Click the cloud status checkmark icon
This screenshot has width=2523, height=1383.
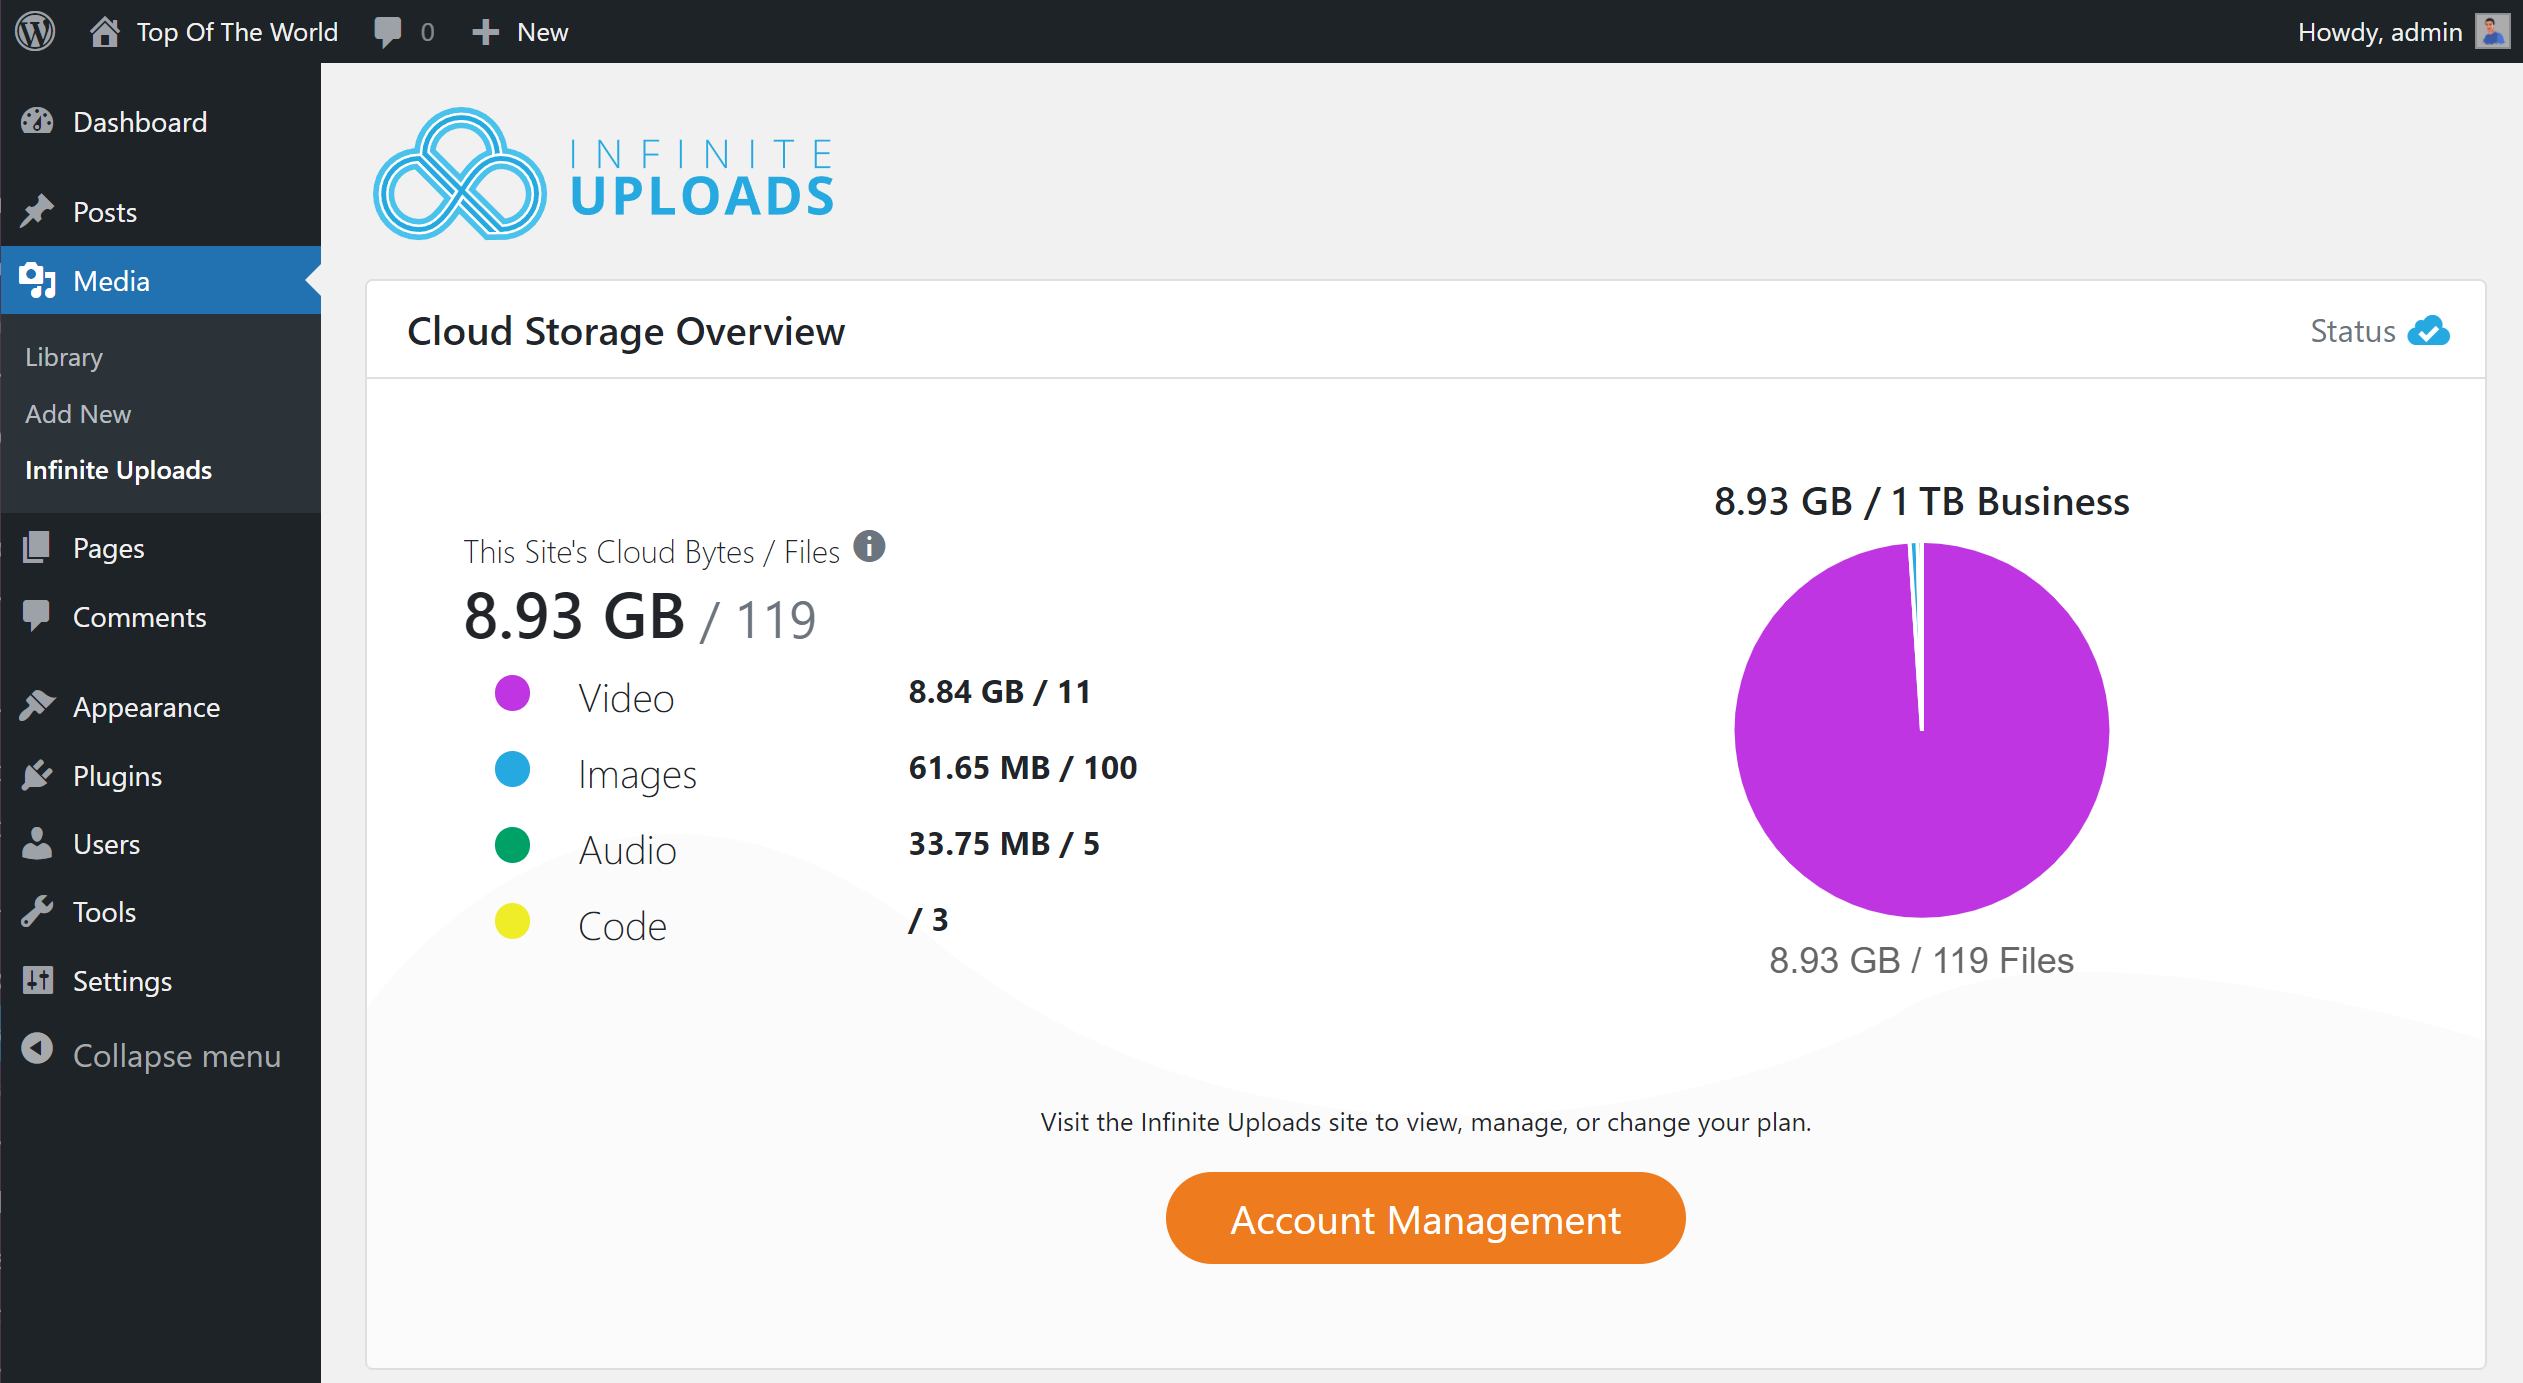coord(2428,330)
